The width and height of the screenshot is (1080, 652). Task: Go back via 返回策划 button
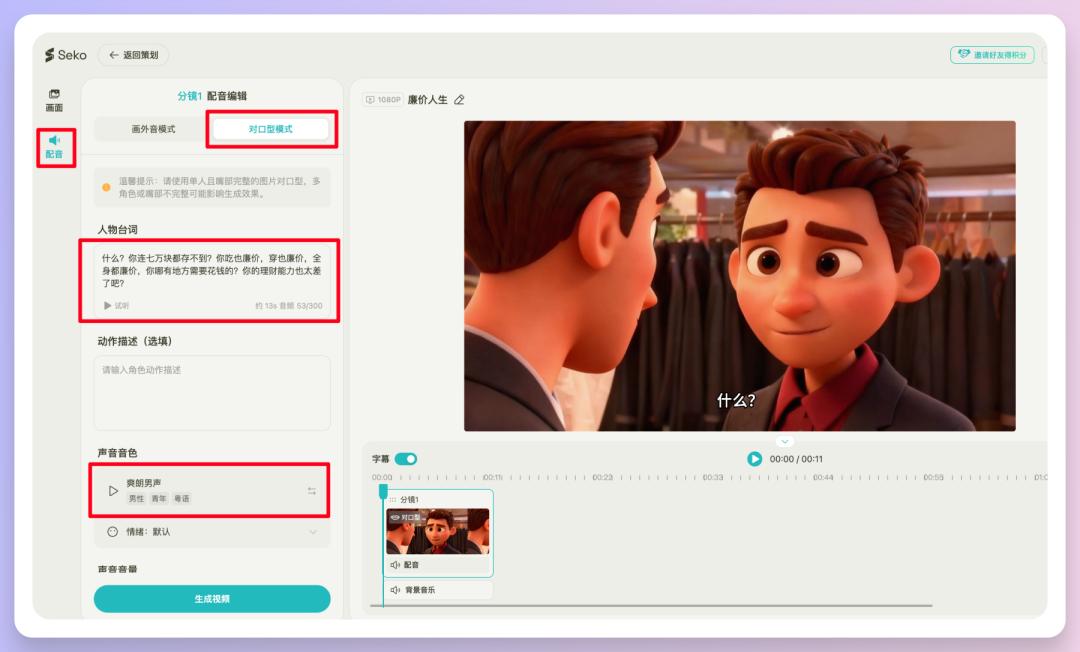tap(134, 55)
